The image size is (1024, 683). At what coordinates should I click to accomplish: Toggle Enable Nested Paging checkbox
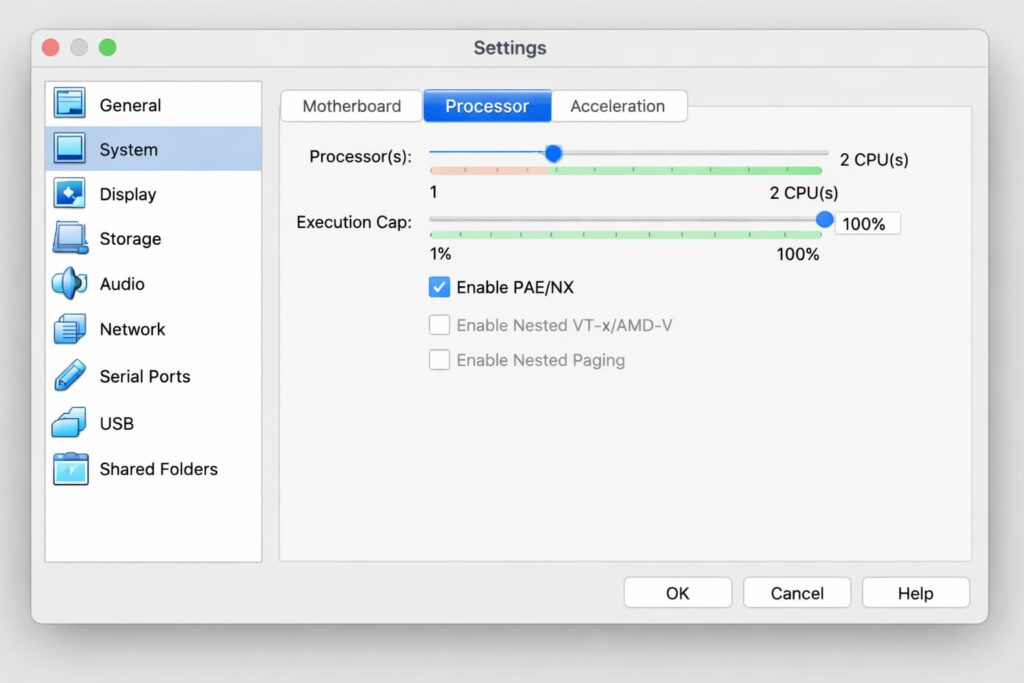(439, 360)
